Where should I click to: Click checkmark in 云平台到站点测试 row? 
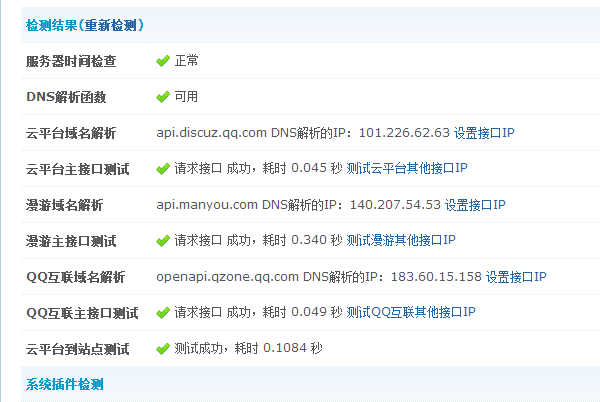click(163, 348)
